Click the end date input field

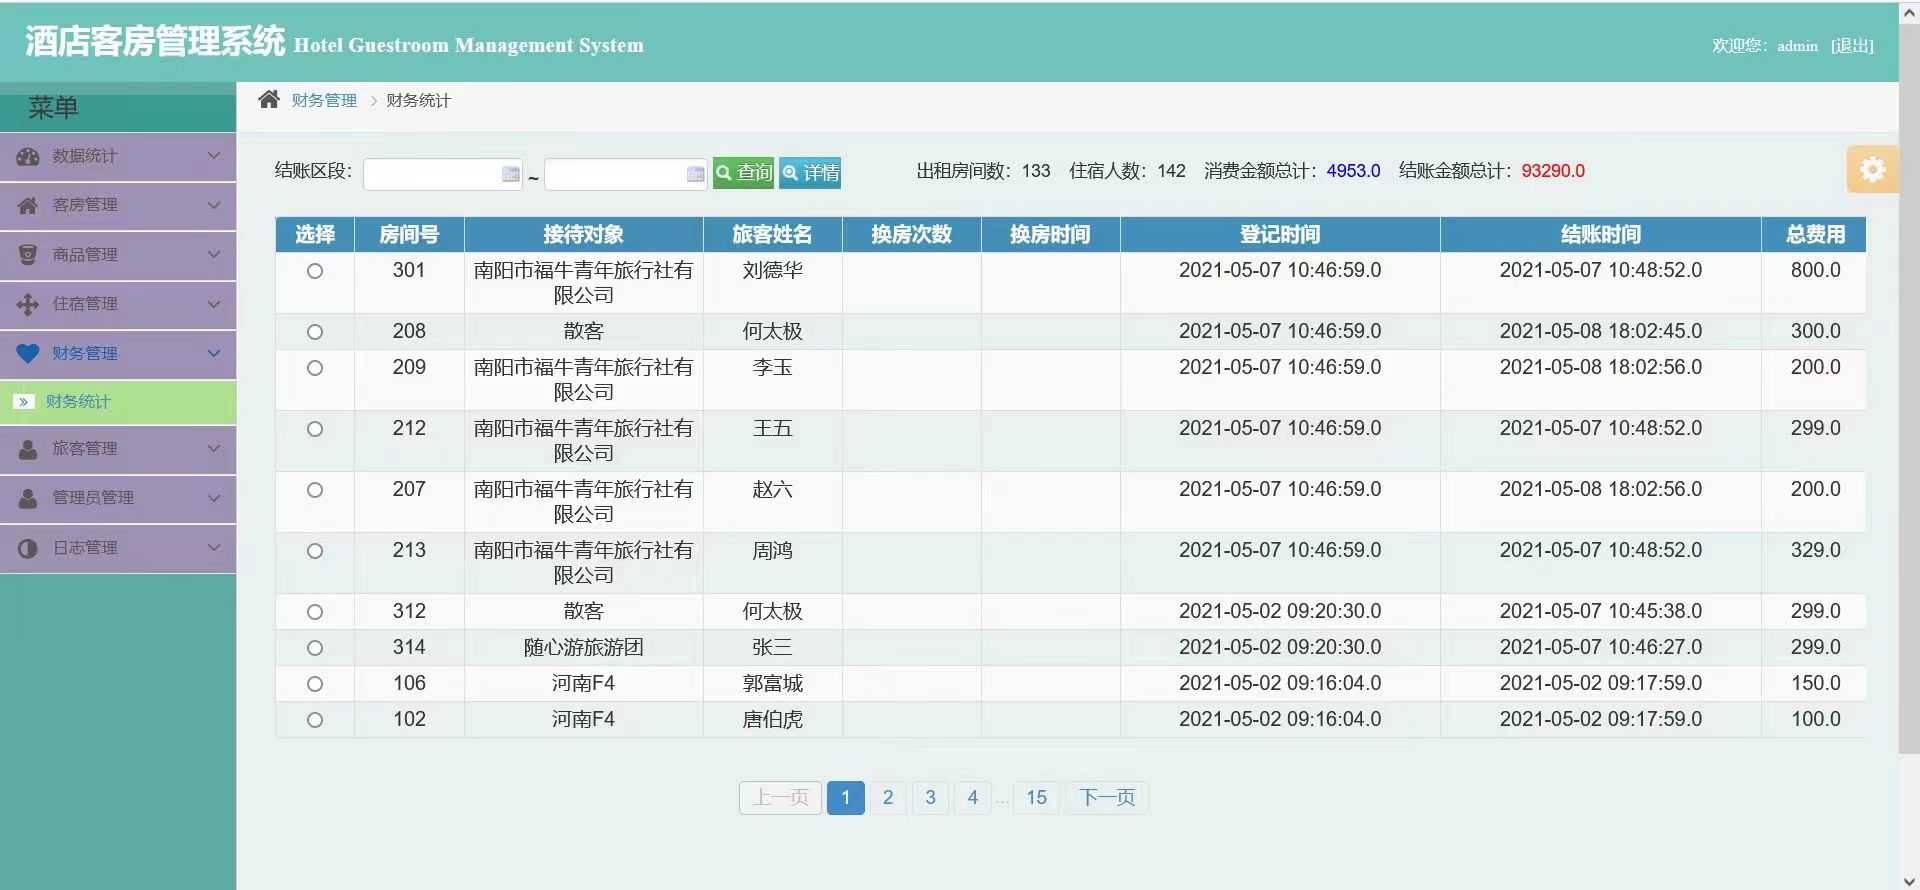626,174
